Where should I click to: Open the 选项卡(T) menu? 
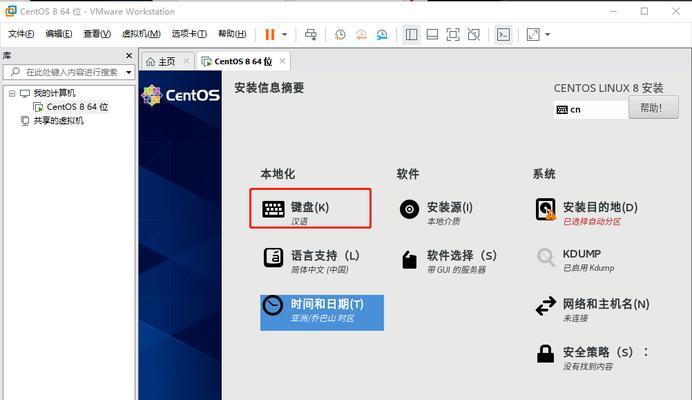pyautogui.click(x=189, y=34)
